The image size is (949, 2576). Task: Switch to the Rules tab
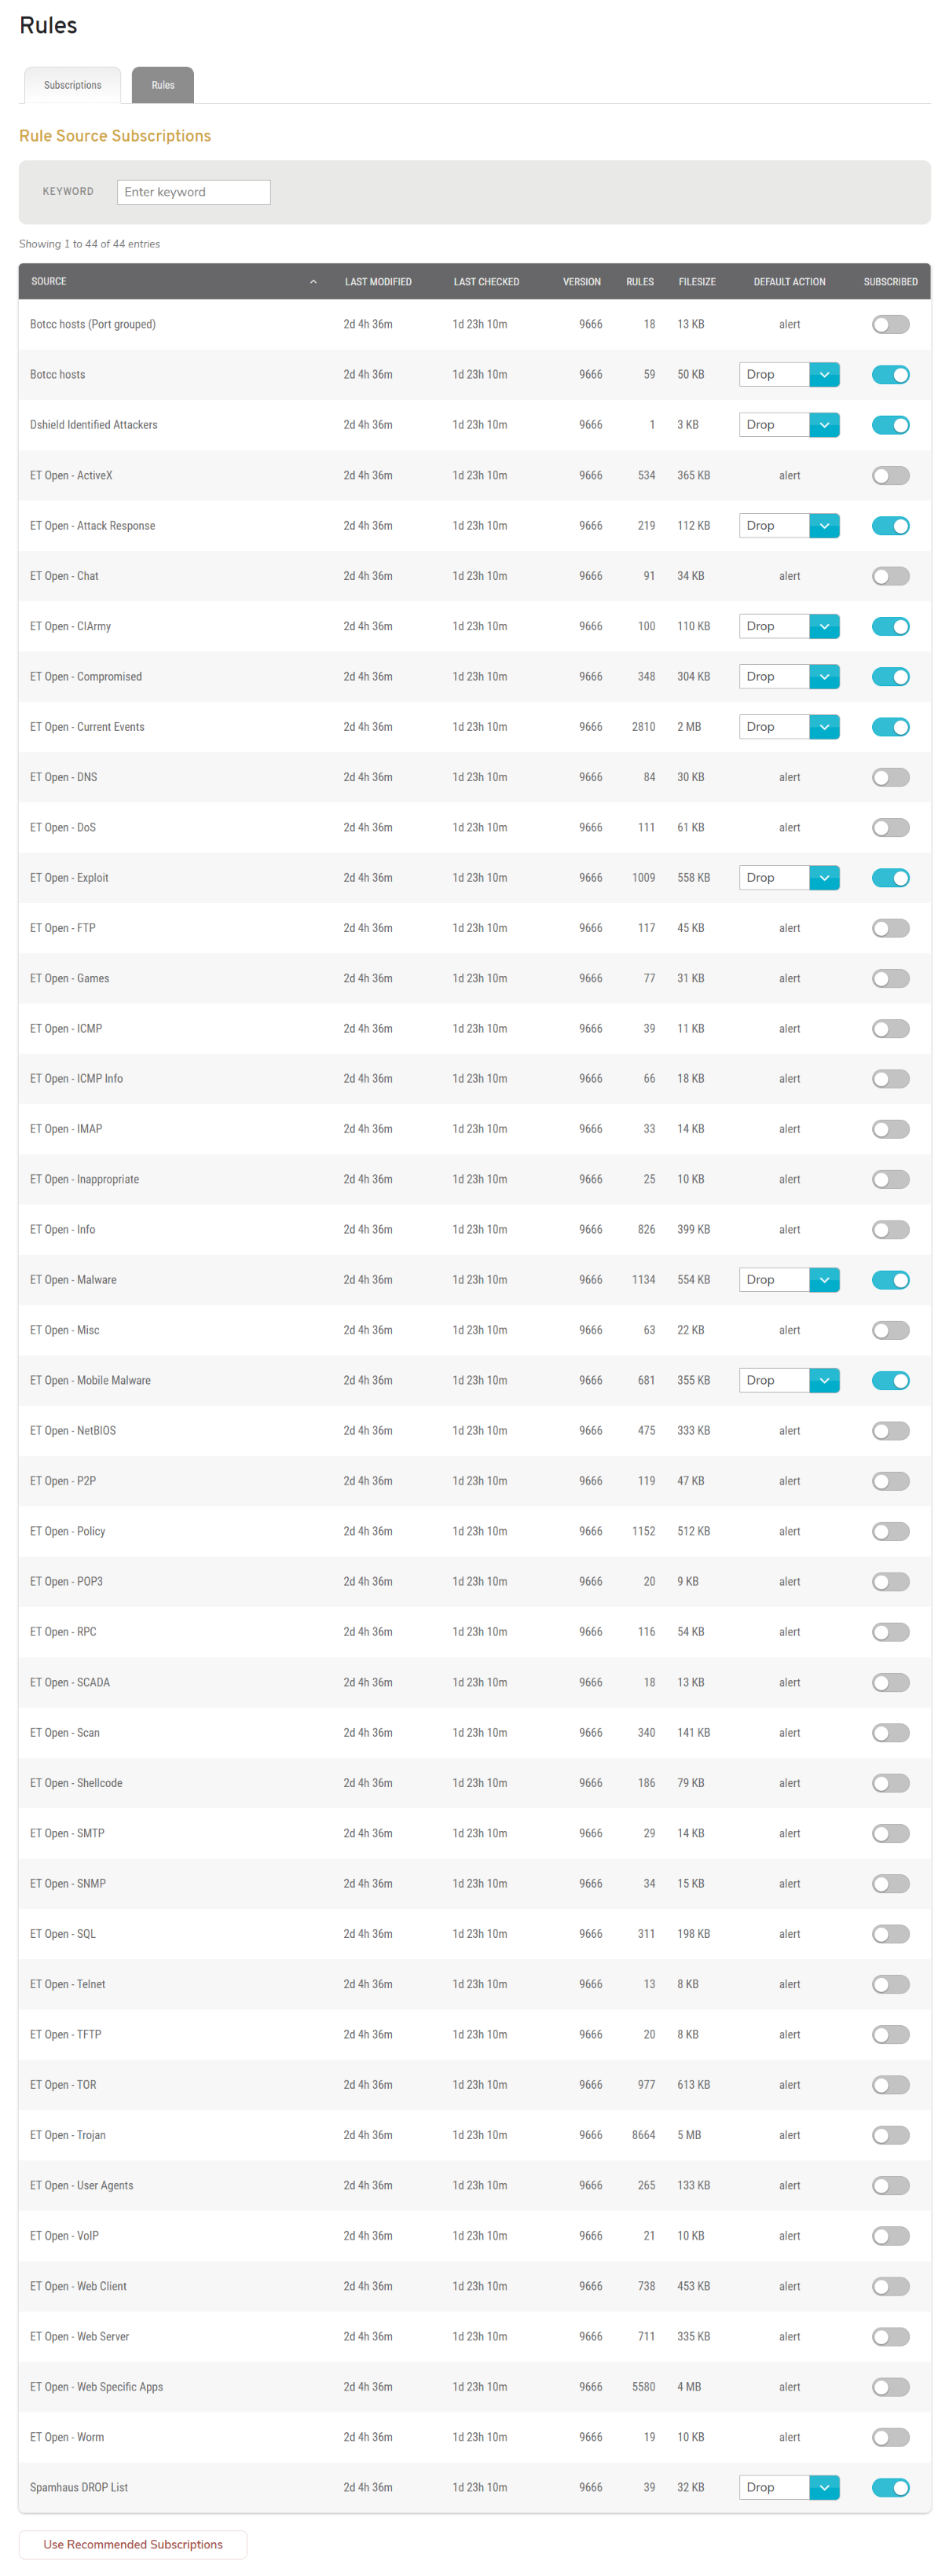point(163,86)
